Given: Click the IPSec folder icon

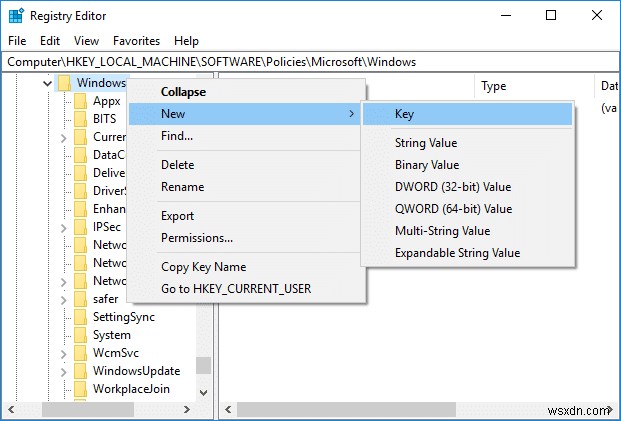Looking at the screenshot, I should (x=80, y=227).
